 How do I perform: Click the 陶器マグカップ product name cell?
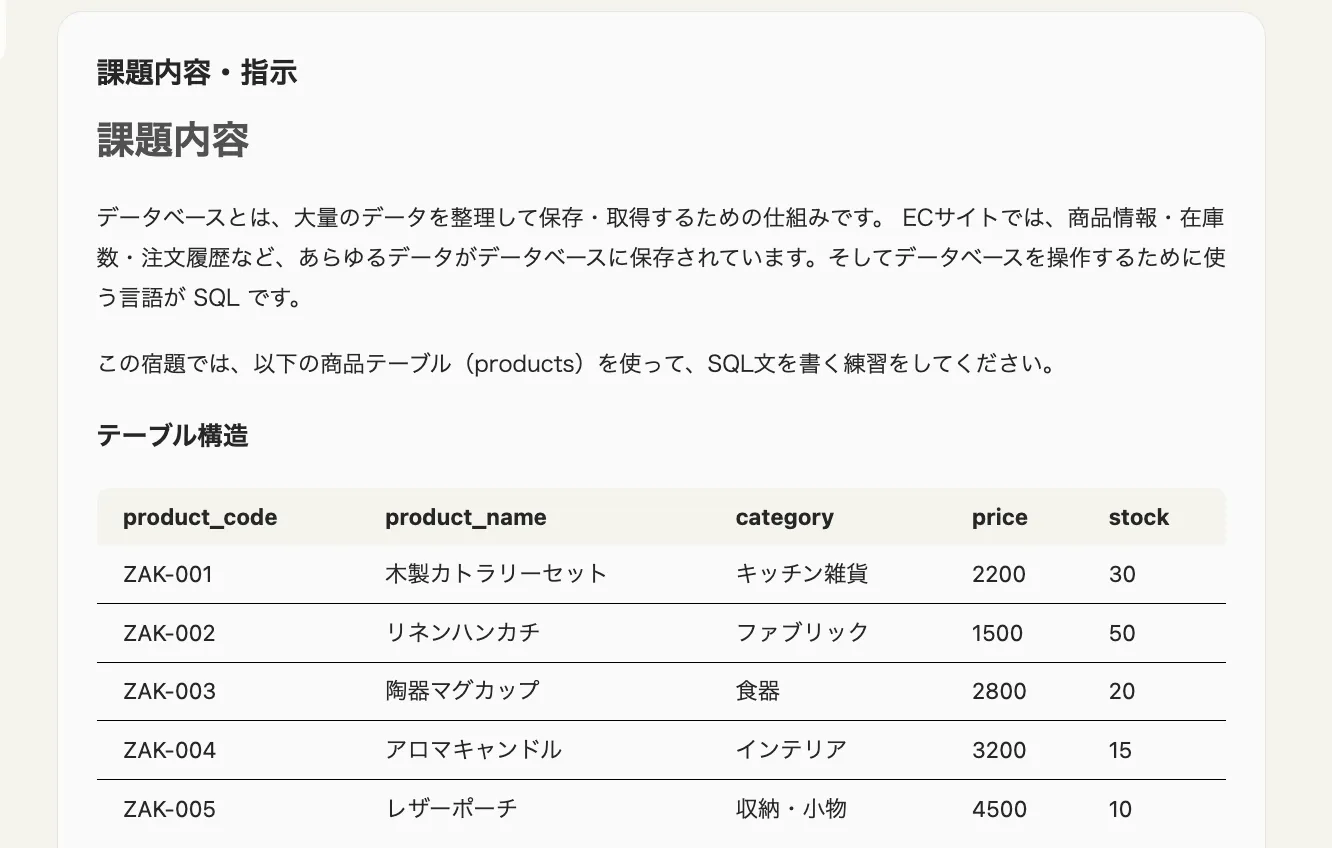pyautogui.click(x=462, y=691)
